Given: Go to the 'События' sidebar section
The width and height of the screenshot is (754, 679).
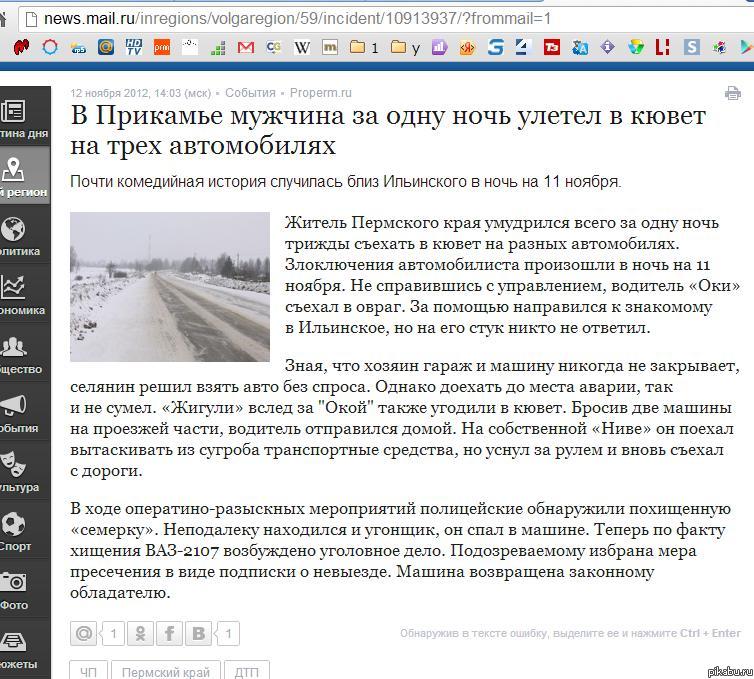Looking at the screenshot, I should (24, 411).
